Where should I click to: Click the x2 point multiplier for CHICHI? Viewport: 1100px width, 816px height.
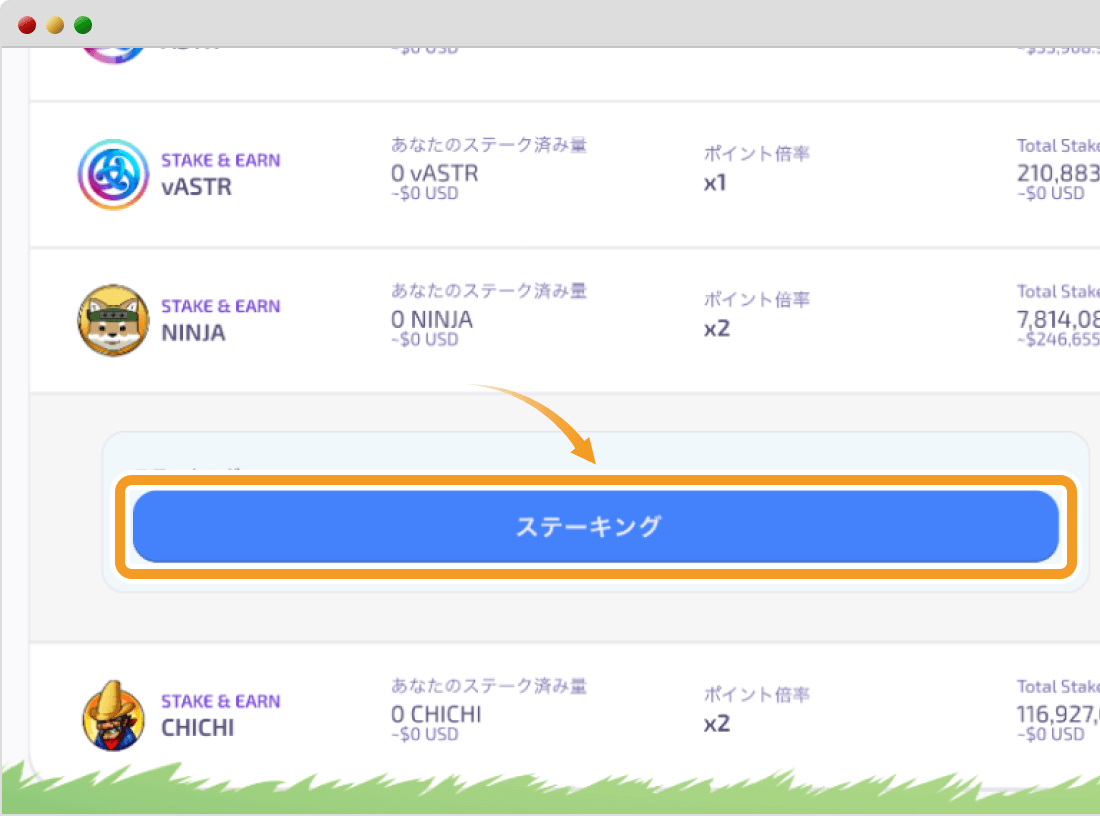pos(717,723)
